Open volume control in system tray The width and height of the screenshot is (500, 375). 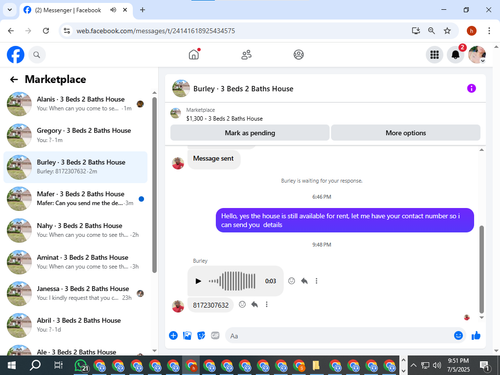click(437, 365)
